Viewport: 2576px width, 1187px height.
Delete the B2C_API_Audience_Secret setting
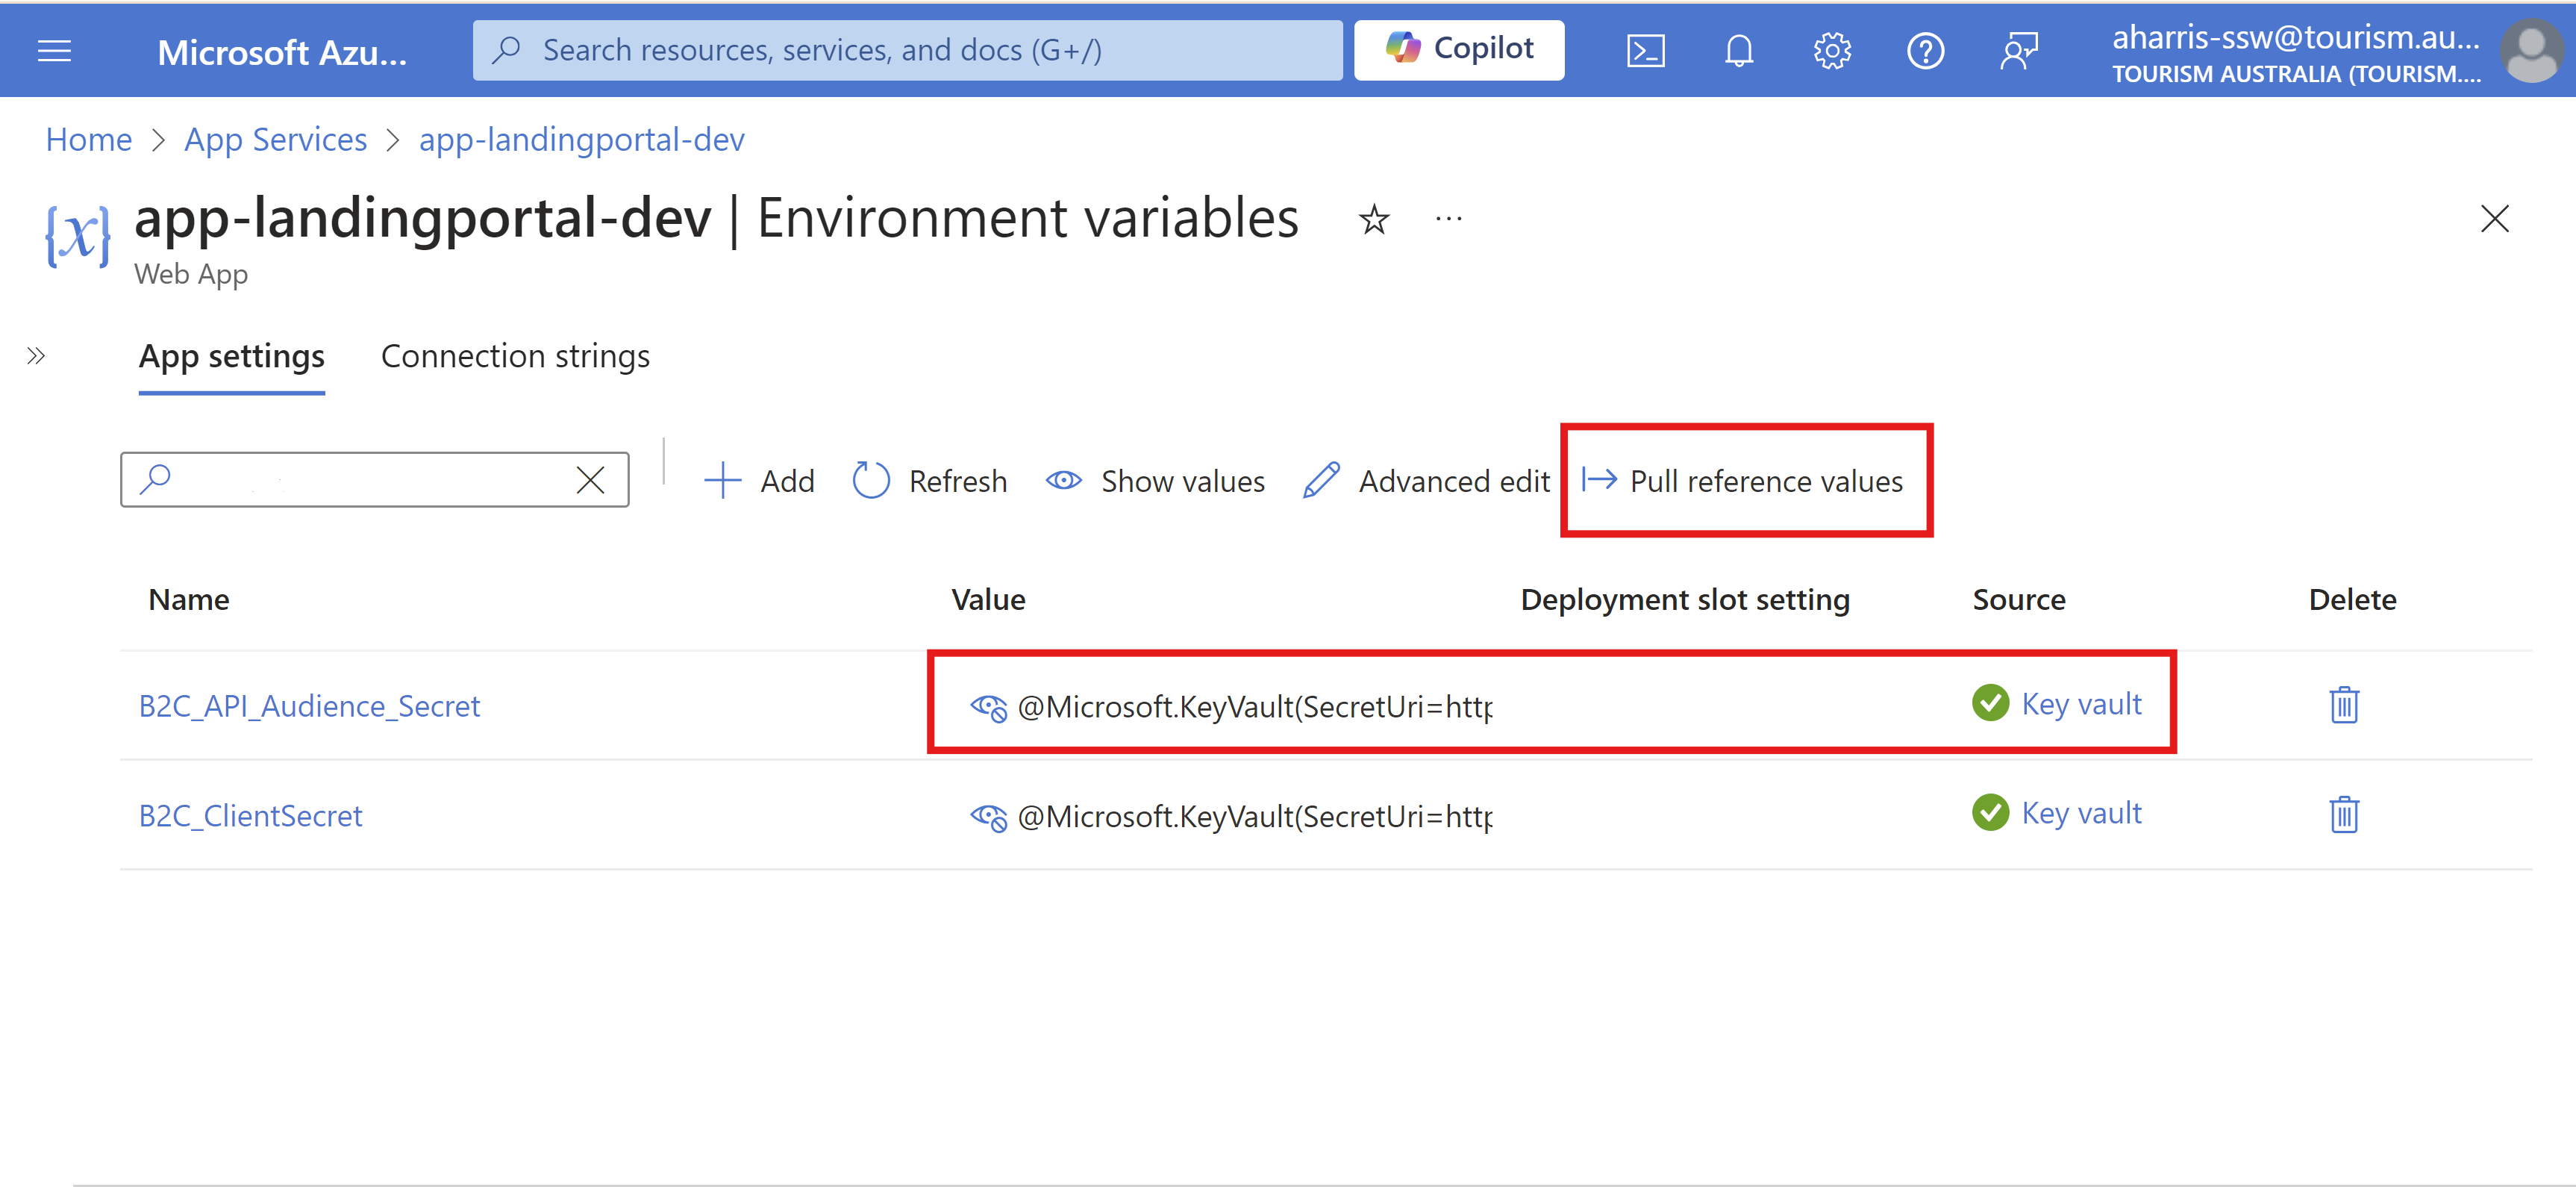pyautogui.click(x=2343, y=704)
